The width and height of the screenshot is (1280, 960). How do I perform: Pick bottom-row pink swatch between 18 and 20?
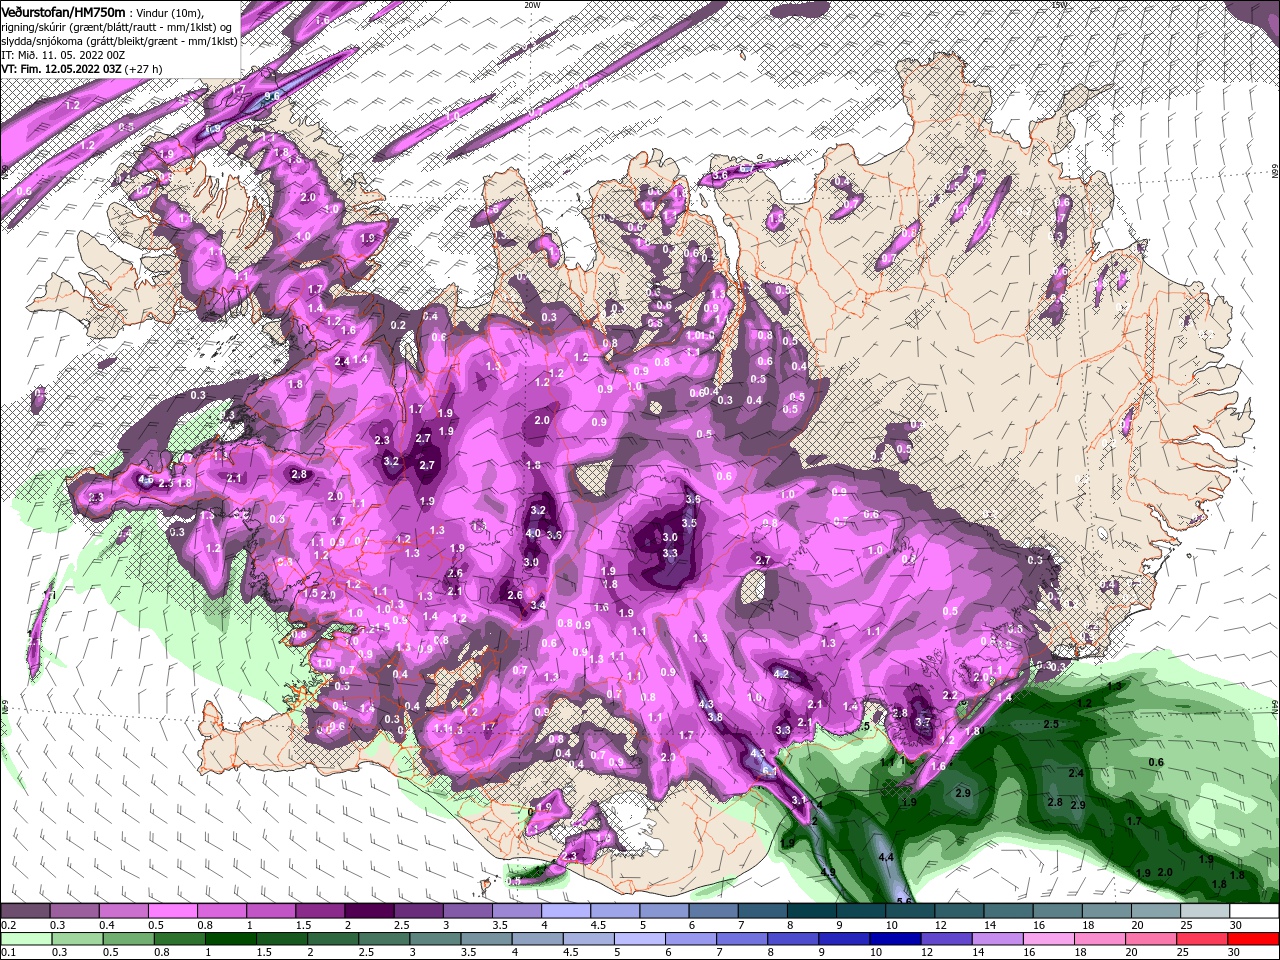click(x=1101, y=938)
